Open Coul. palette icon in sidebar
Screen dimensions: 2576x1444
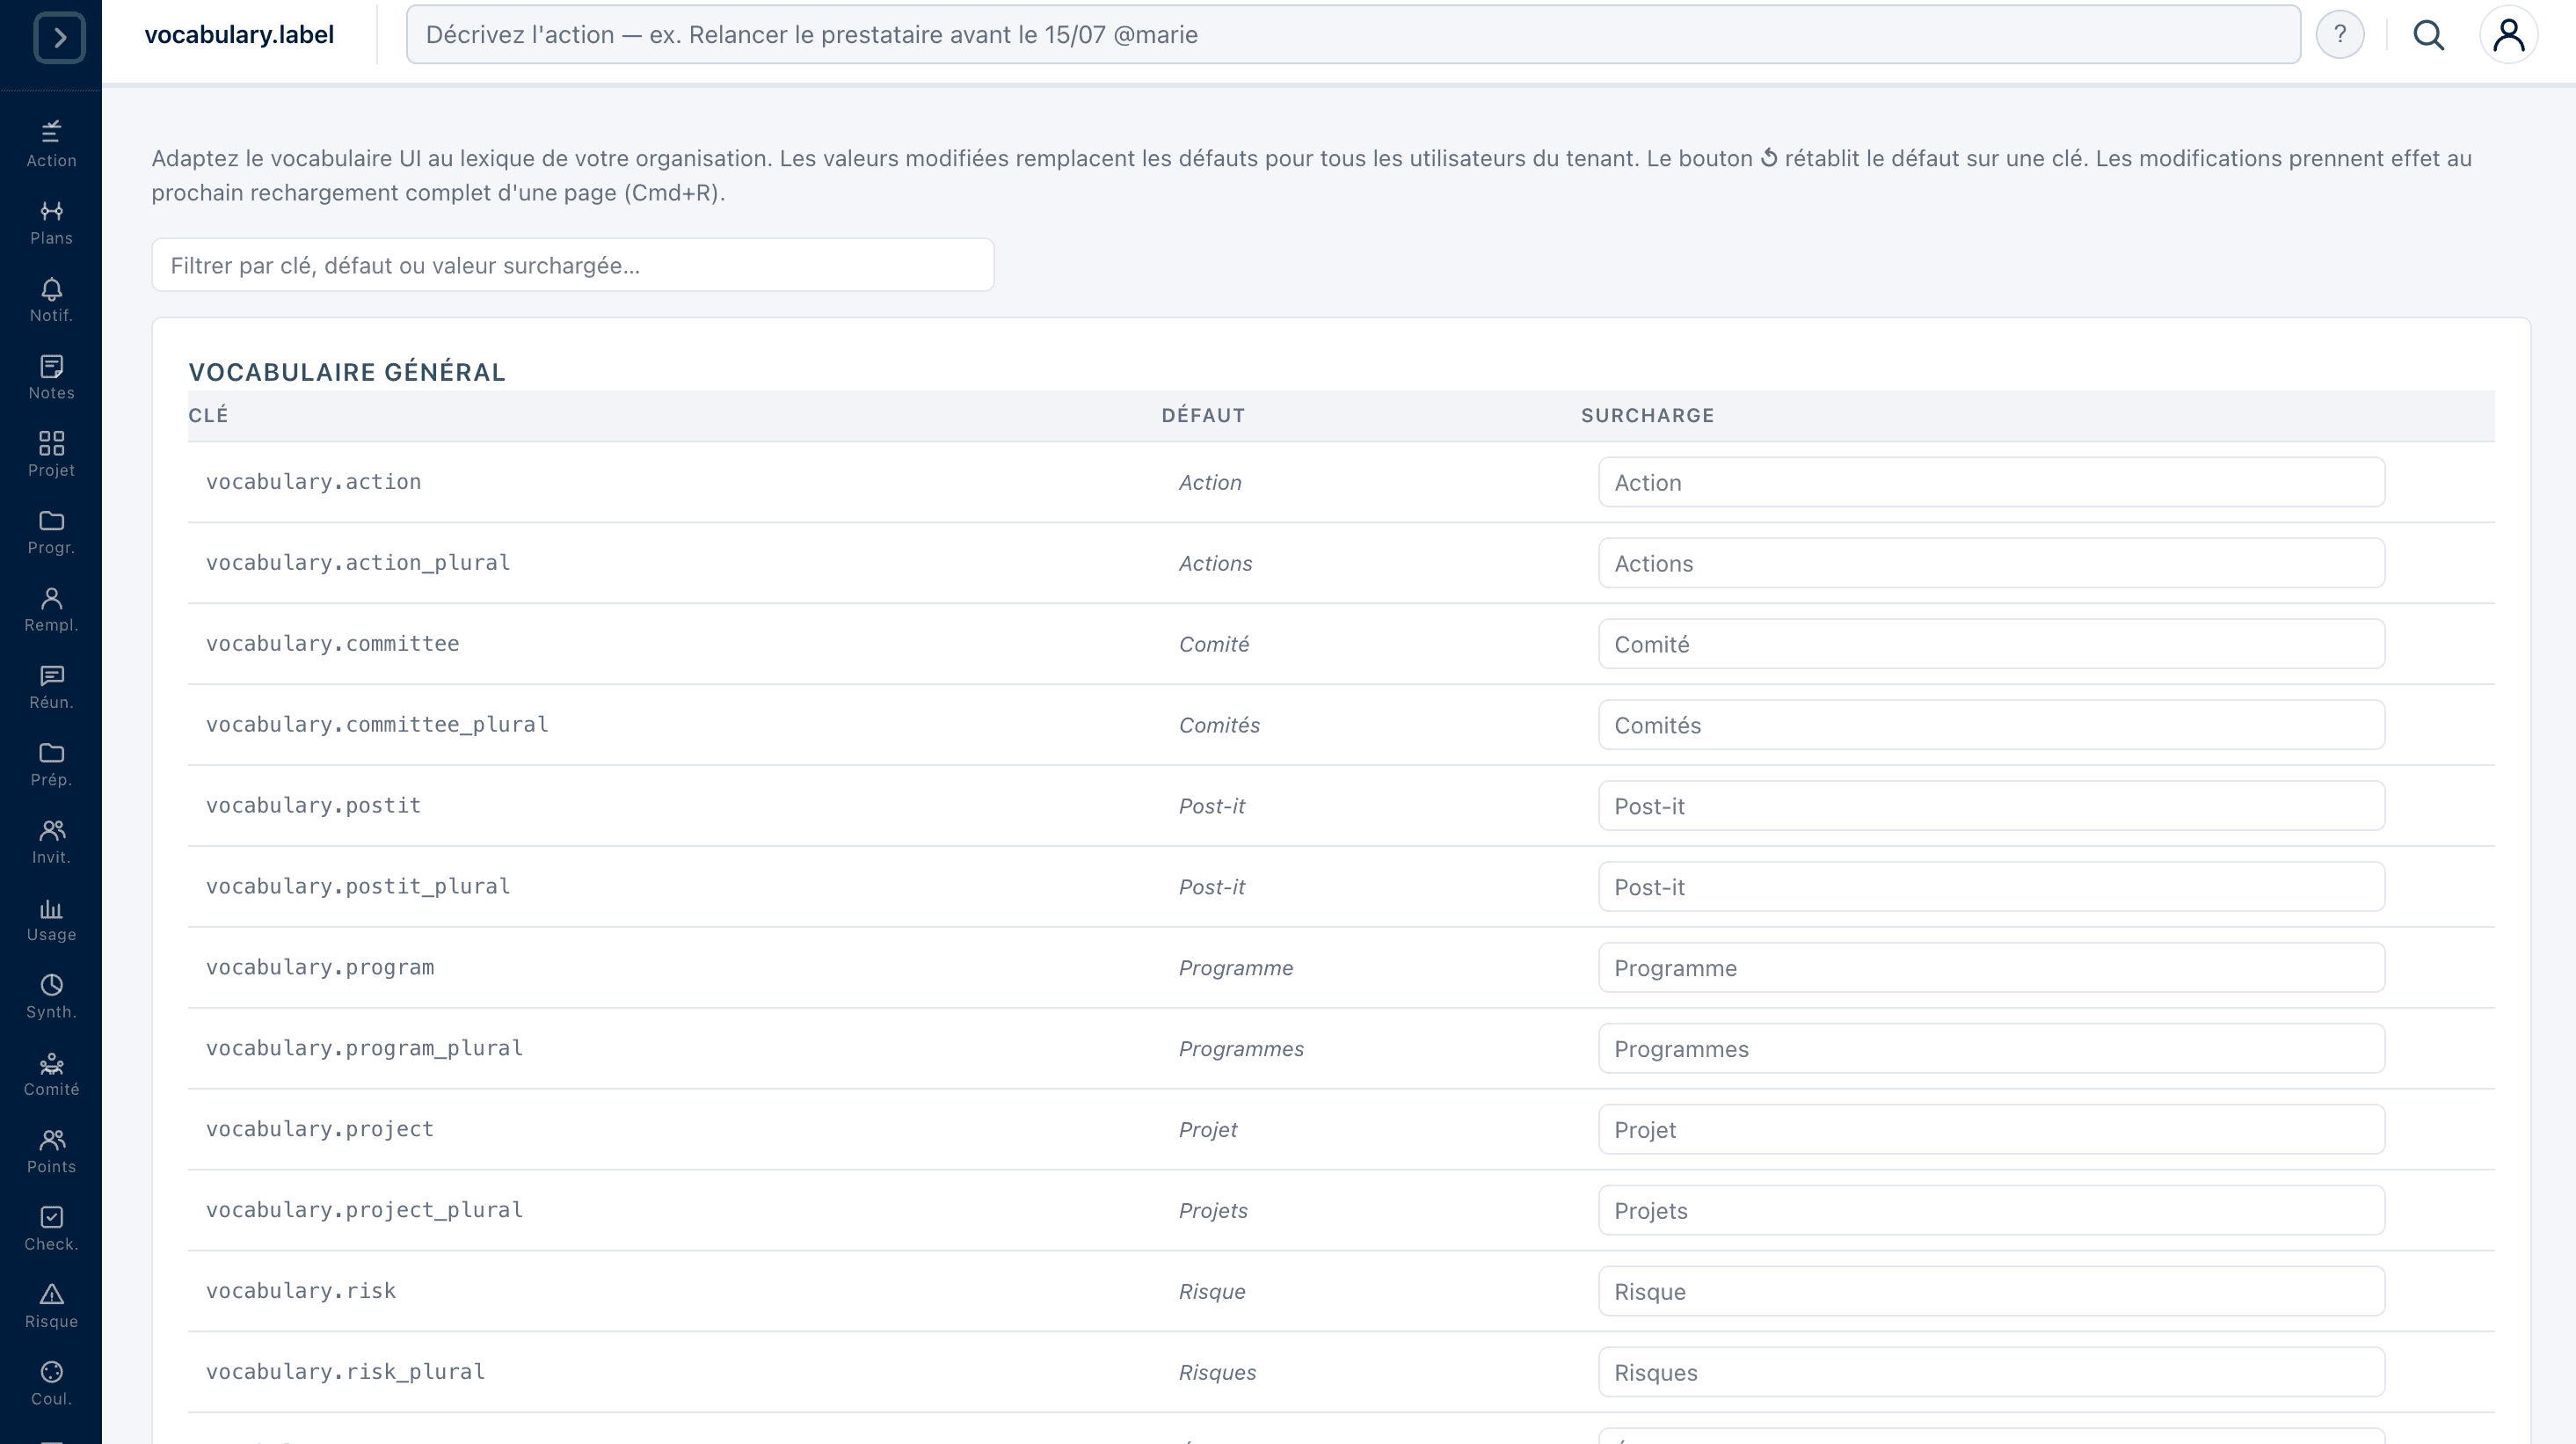click(51, 1383)
